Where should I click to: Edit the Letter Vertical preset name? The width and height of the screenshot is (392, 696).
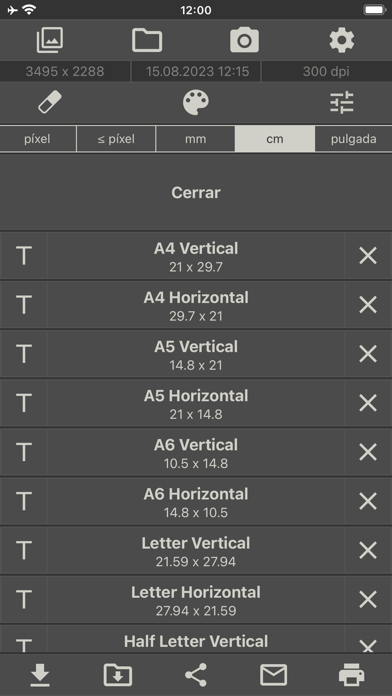tap(24, 550)
